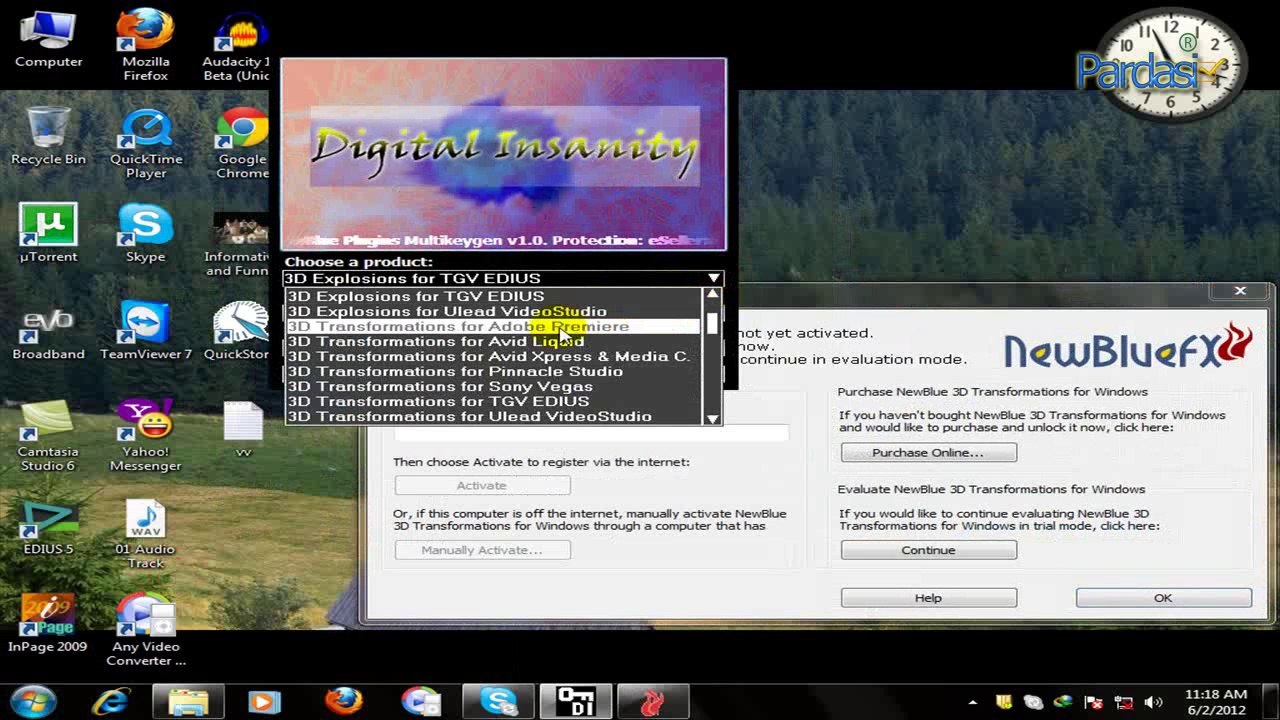Confirm the NewBlue dialog with OK

[1163, 598]
